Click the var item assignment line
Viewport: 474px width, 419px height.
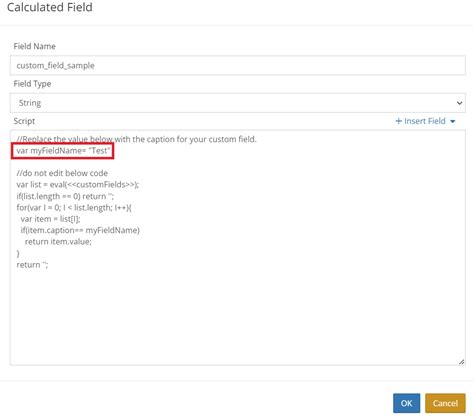50,219
